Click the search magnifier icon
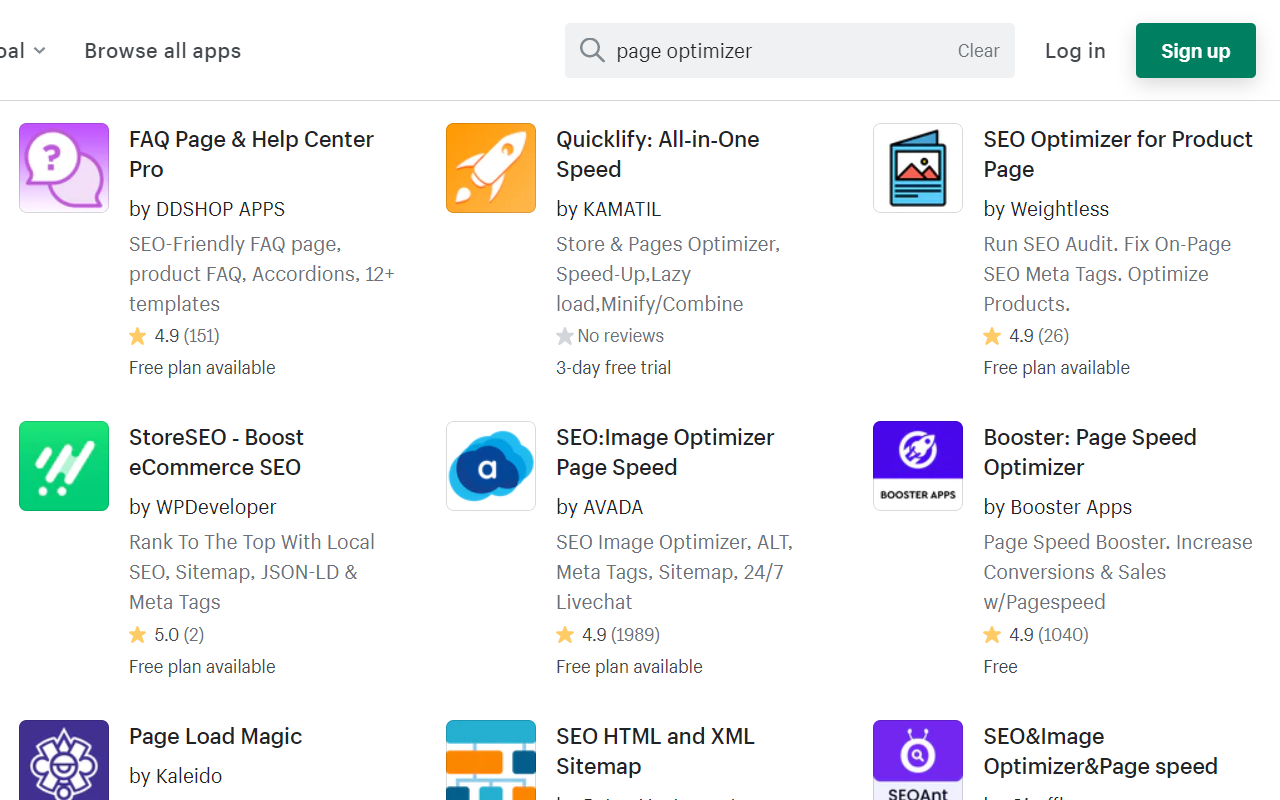Viewport: 1280px width, 800px height. [592, 50]
